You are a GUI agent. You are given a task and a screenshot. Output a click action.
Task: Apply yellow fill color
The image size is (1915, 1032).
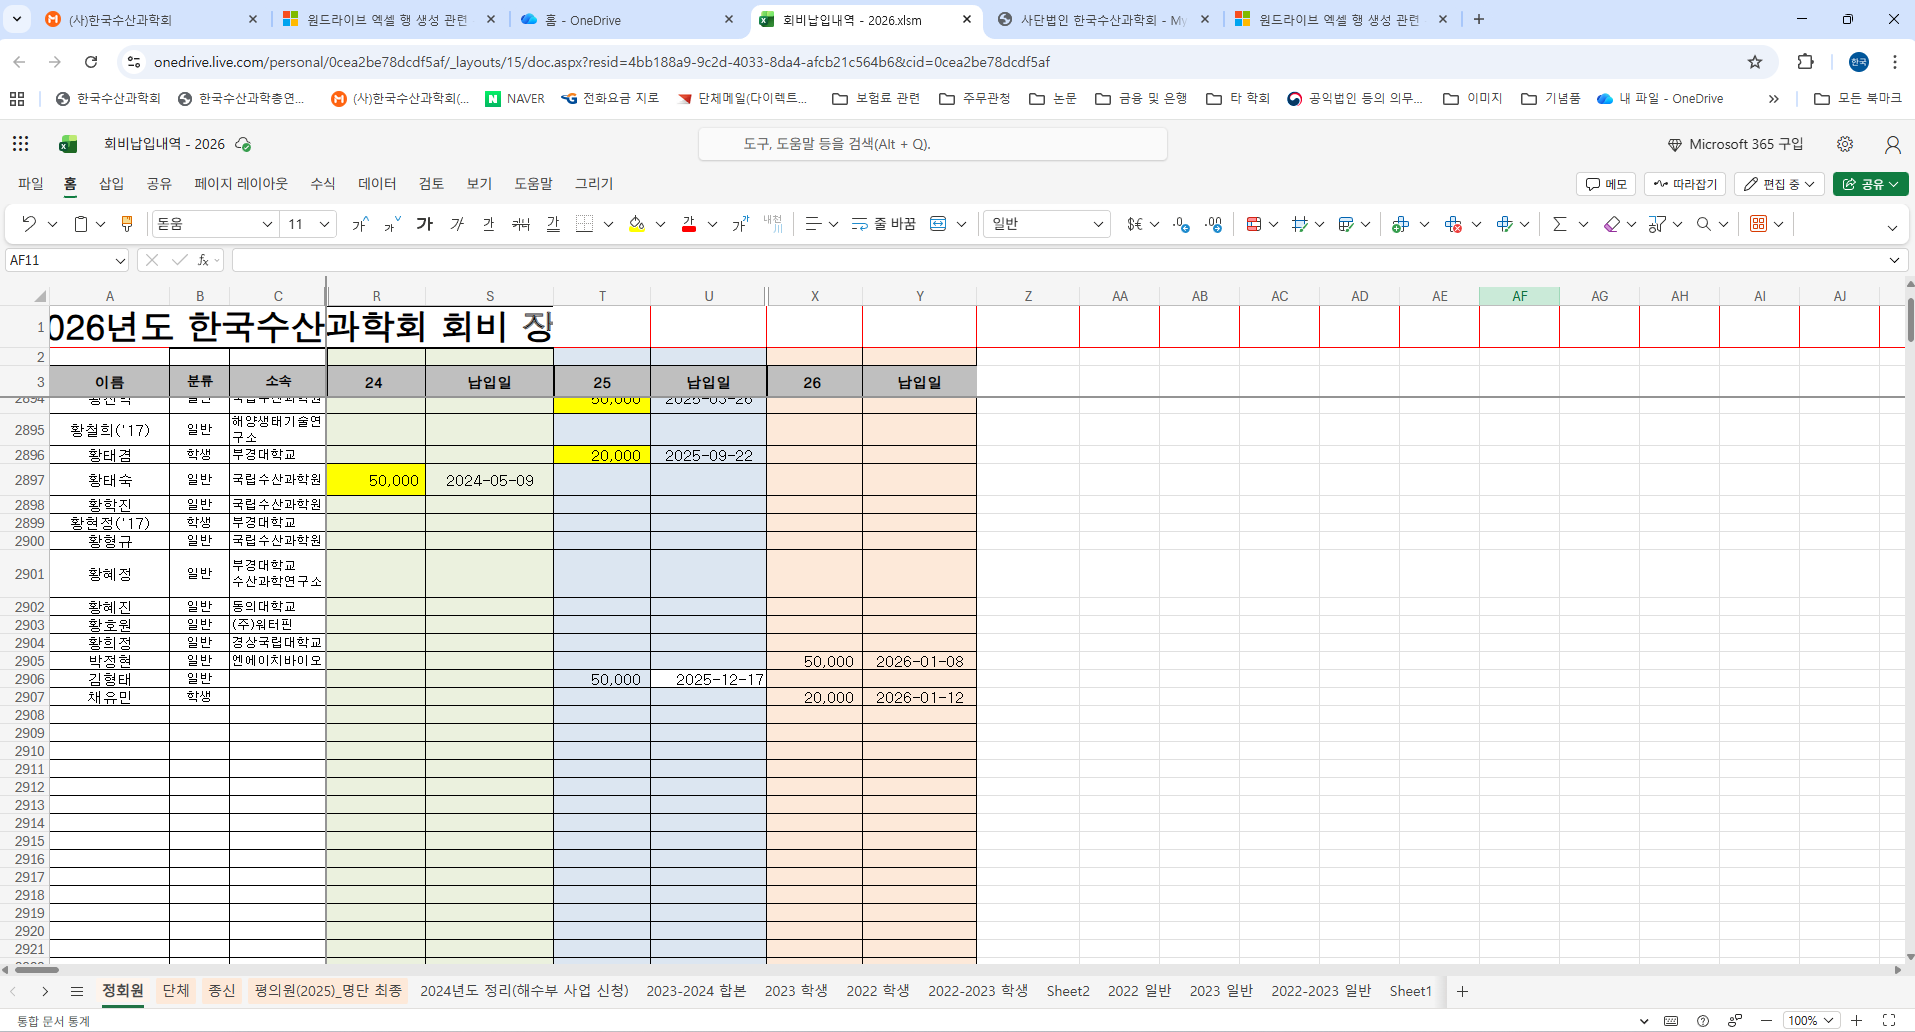pyautogui.click(x=637, y=224)
